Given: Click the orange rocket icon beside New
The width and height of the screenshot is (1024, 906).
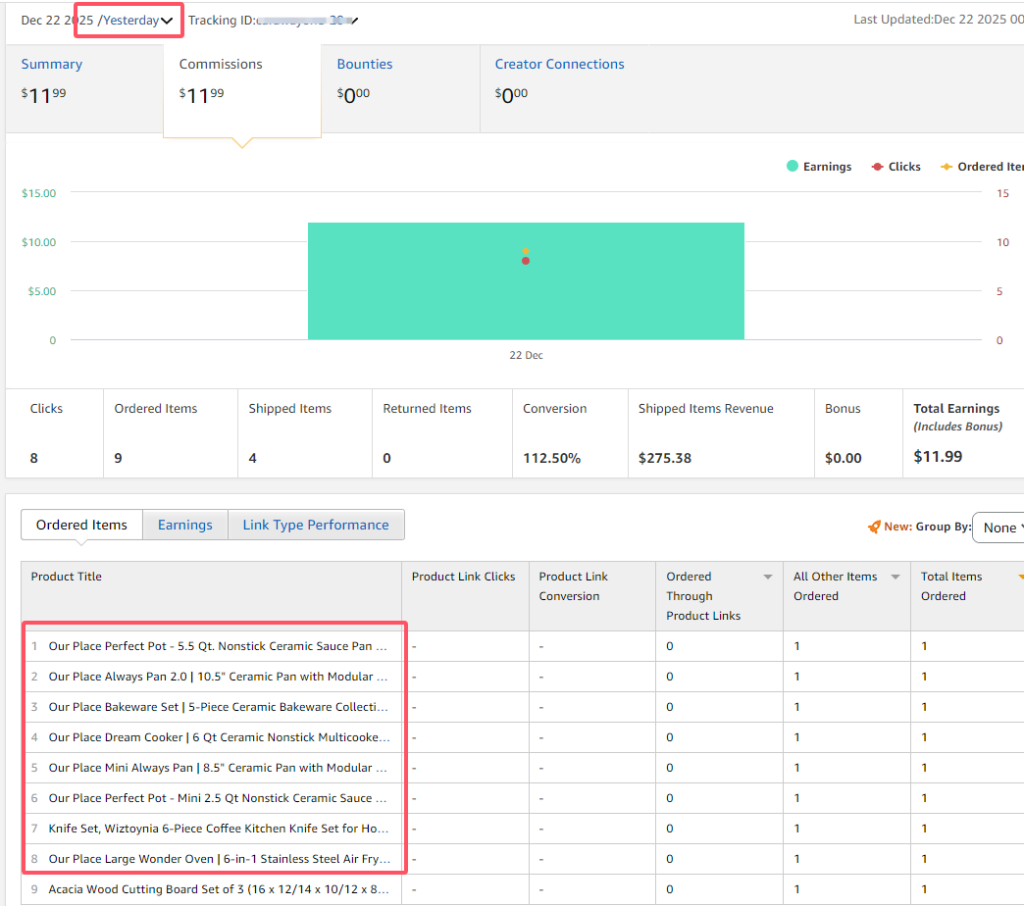Looking at the screenshot, I should pyautogui.click(x=874, y=527).
